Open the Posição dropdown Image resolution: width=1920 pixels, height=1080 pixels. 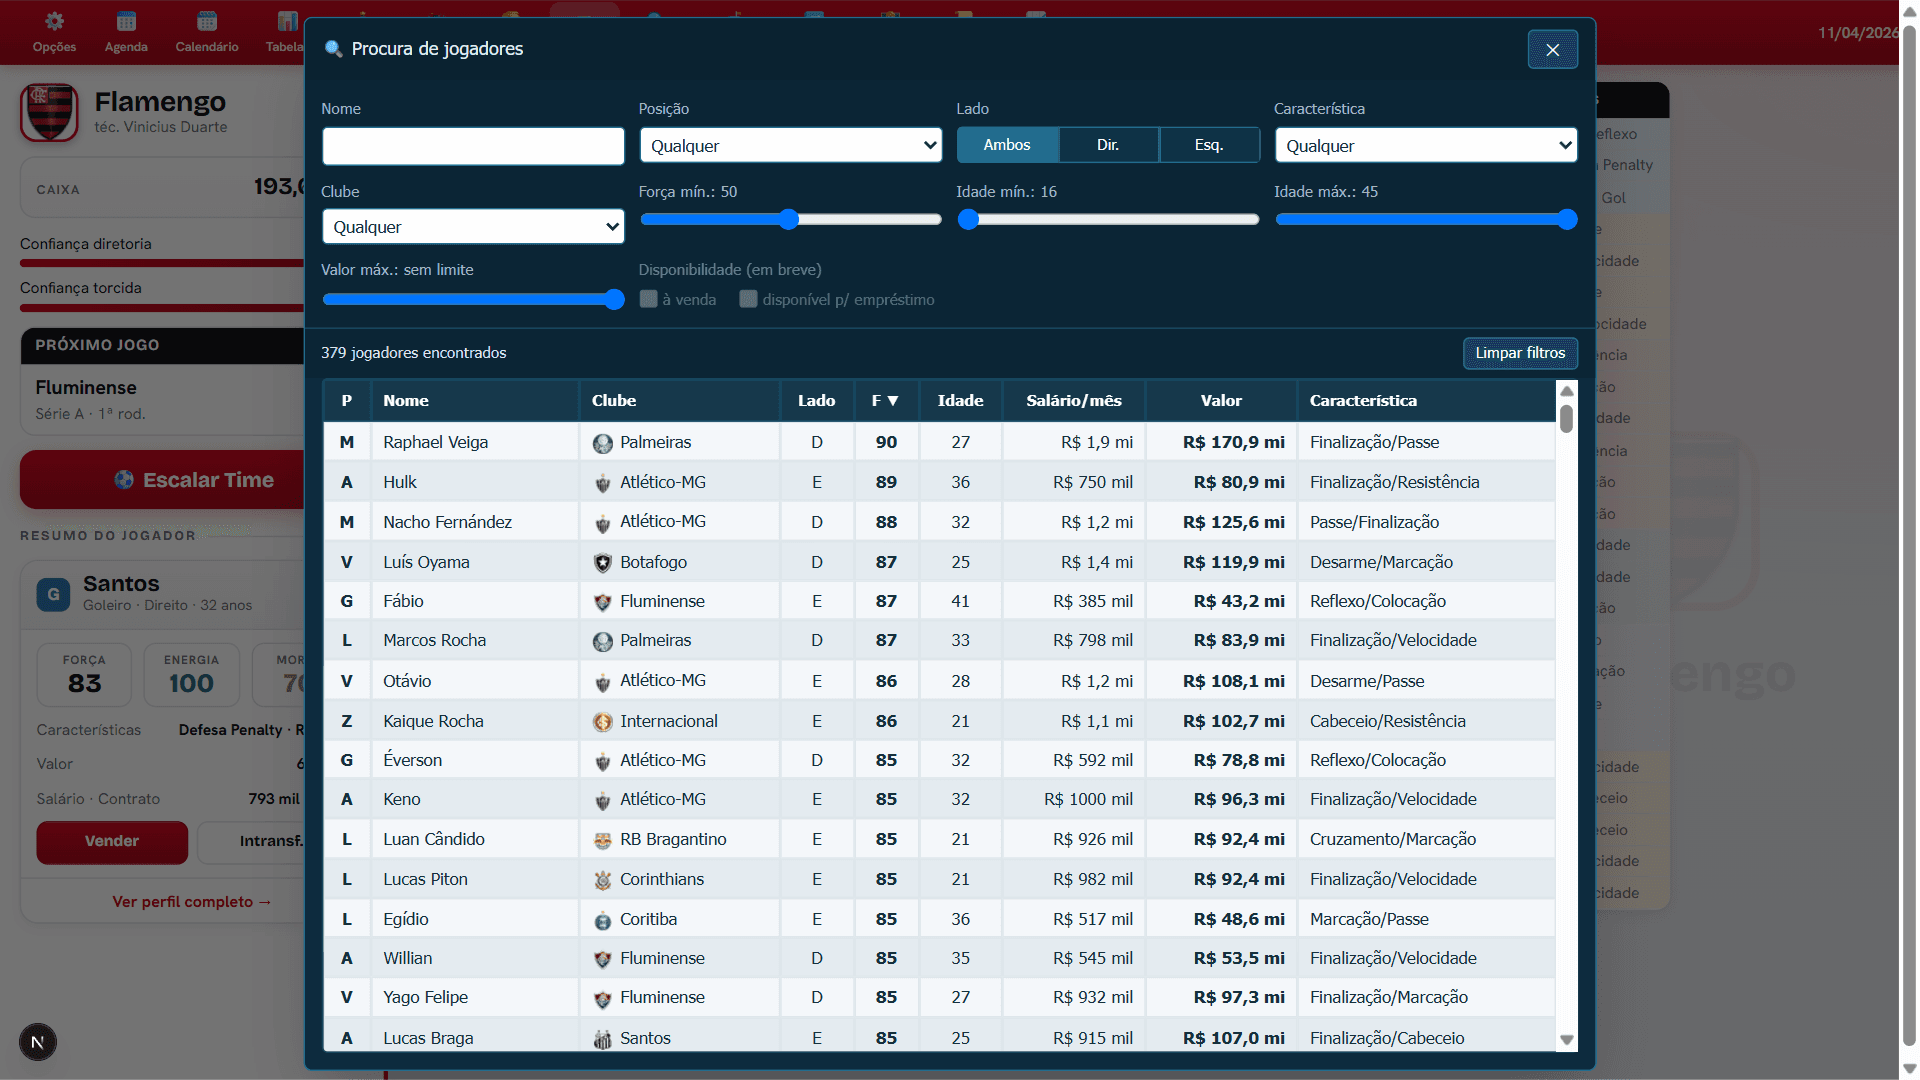point(791,145)
